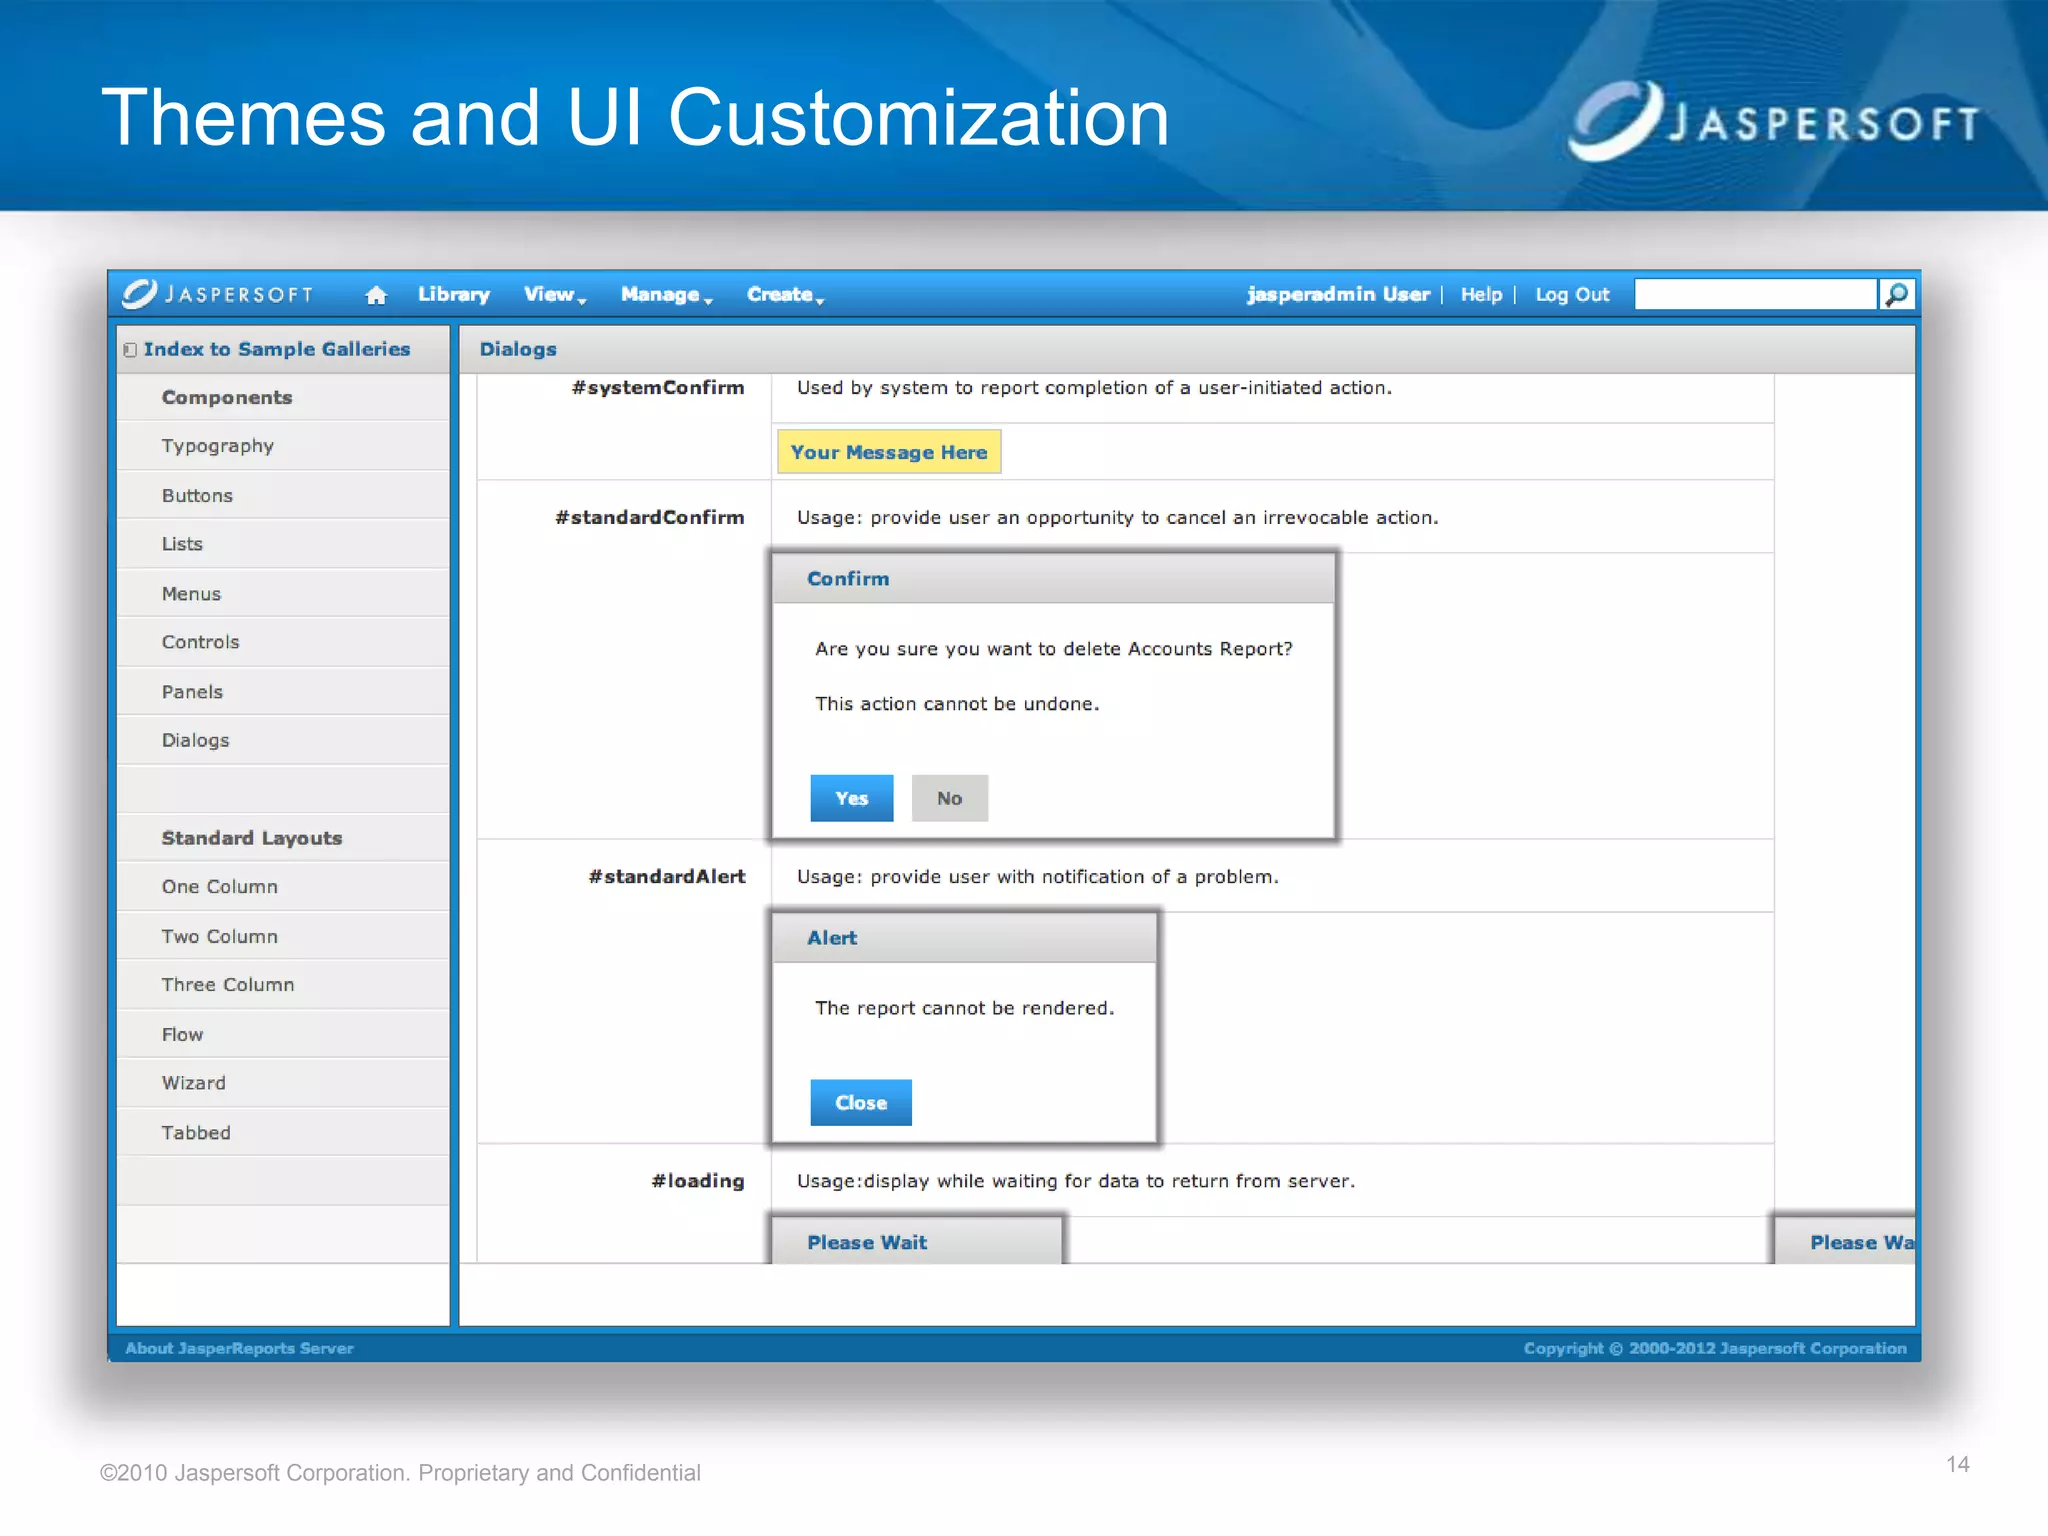Open the Library menu item

click(454, 294)
